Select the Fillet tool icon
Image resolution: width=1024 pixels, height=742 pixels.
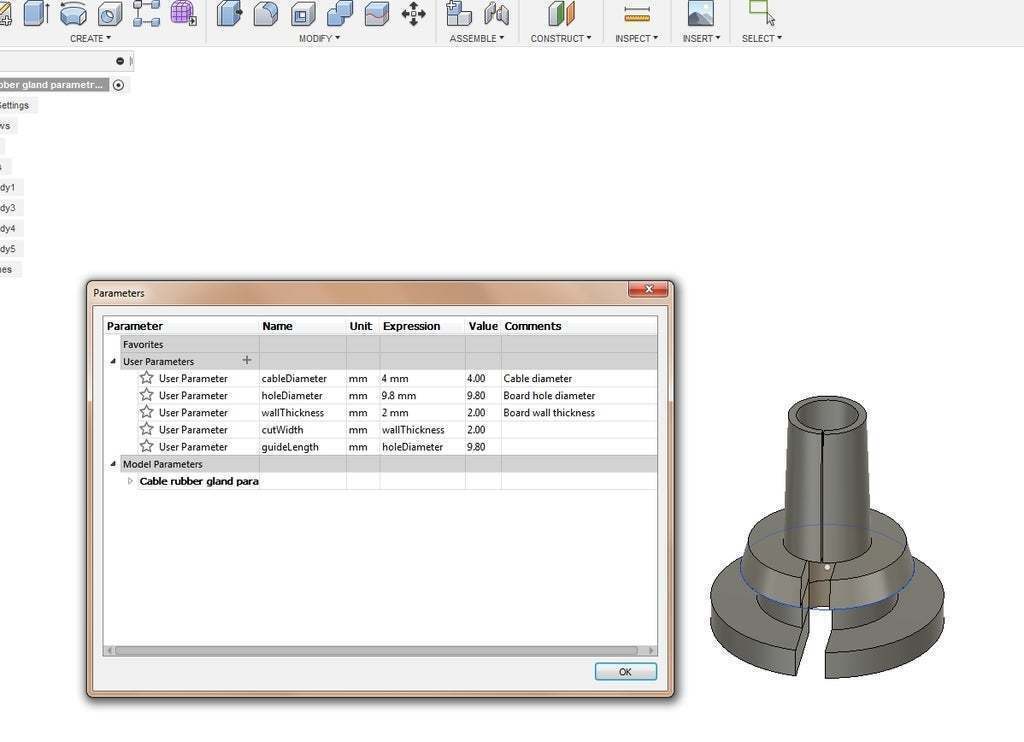coord(266,13)
